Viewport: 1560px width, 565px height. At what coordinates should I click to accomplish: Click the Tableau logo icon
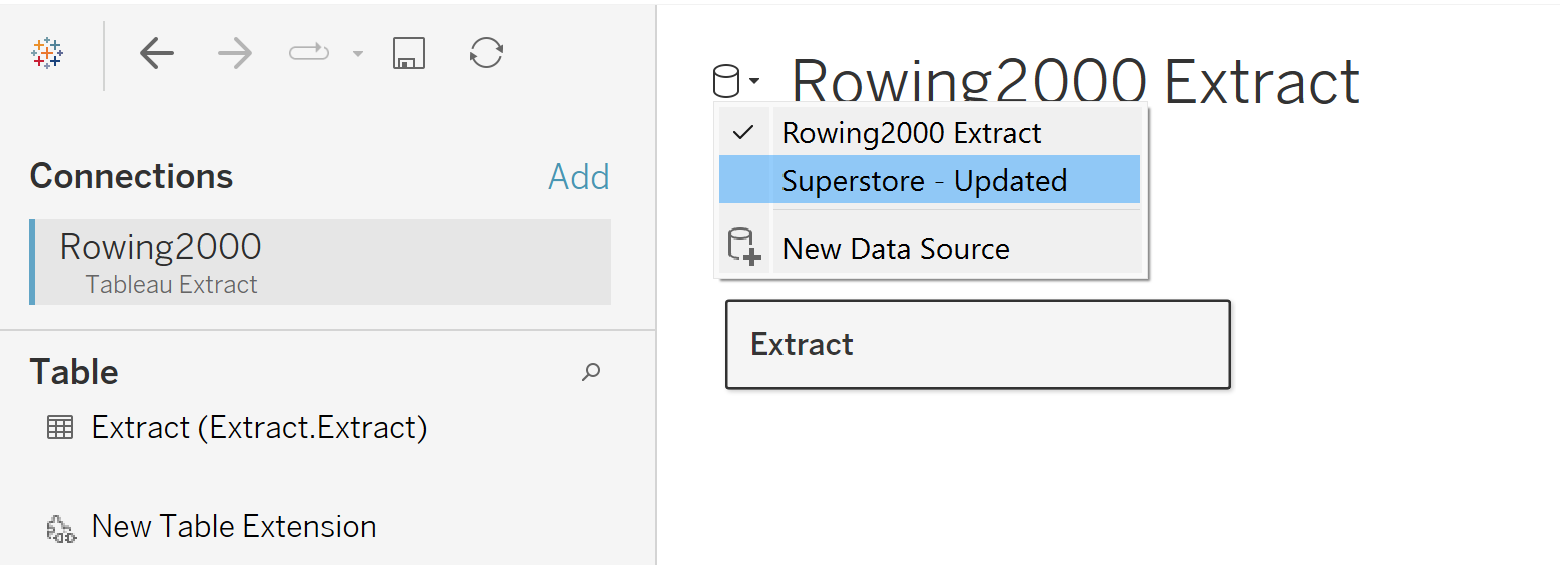pyautogui.click(x=47, y=53)
